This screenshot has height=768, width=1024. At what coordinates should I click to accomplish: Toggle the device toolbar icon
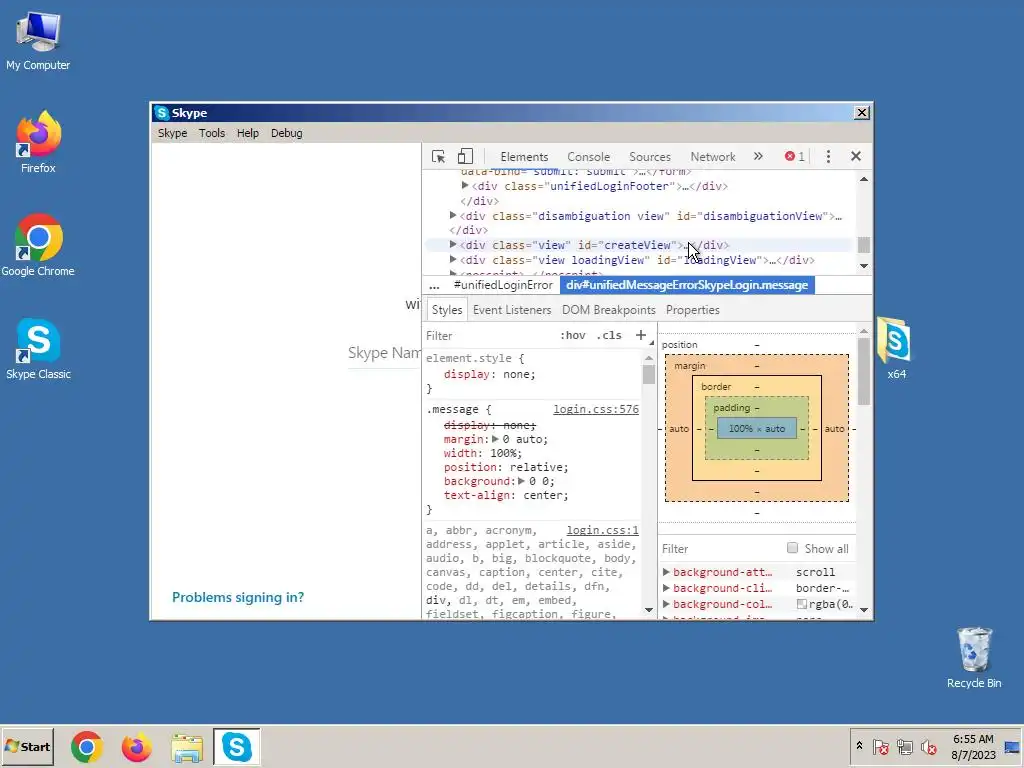click(465, 157)
